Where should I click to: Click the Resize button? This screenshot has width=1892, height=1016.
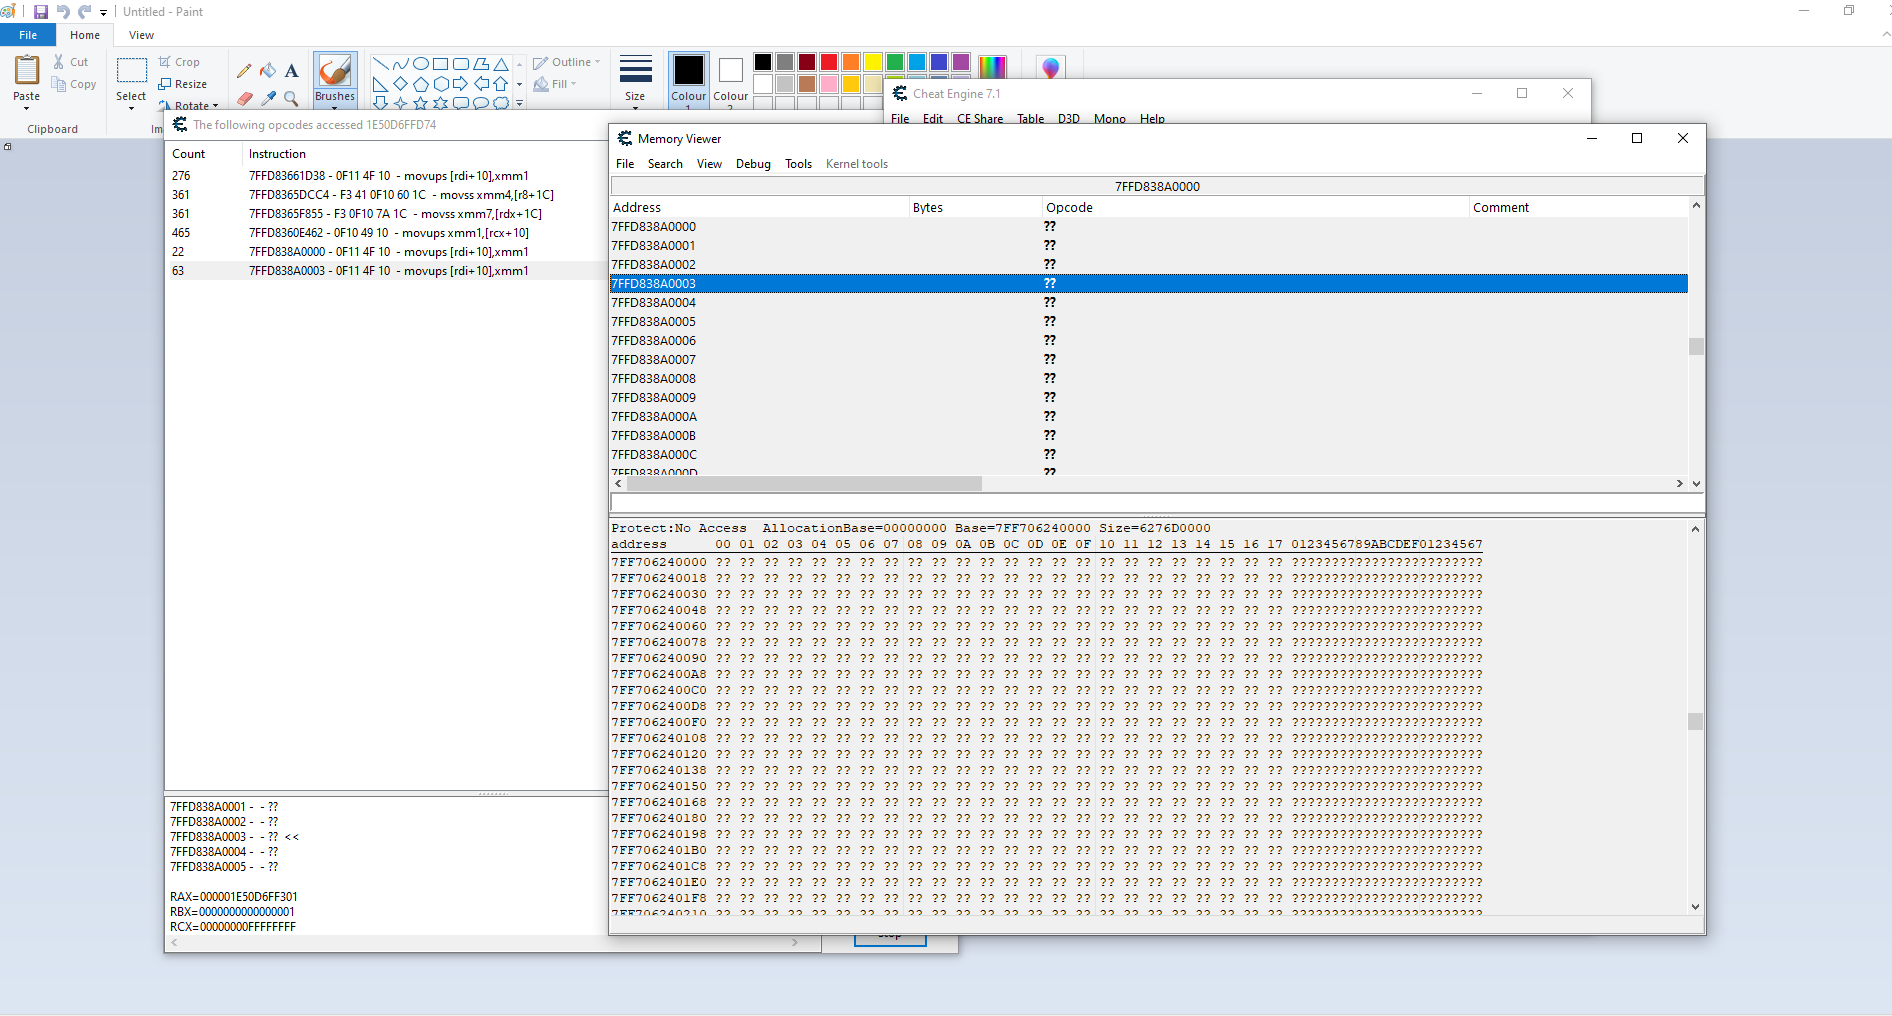coord(183,84)
